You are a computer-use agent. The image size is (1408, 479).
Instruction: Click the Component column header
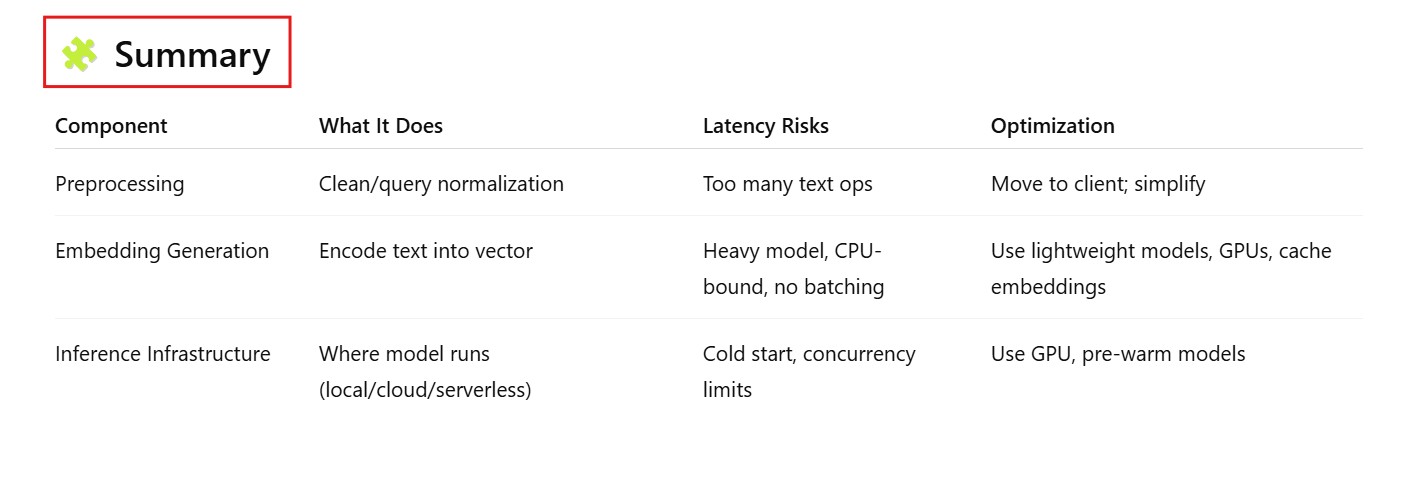pos(111,126)
